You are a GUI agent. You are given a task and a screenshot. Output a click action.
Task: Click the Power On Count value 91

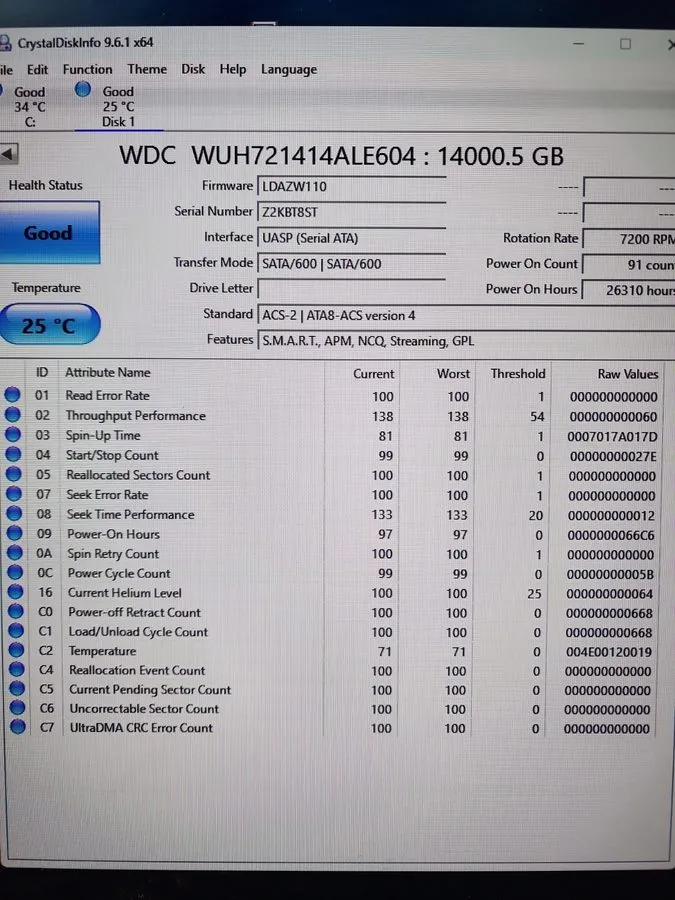629,265
